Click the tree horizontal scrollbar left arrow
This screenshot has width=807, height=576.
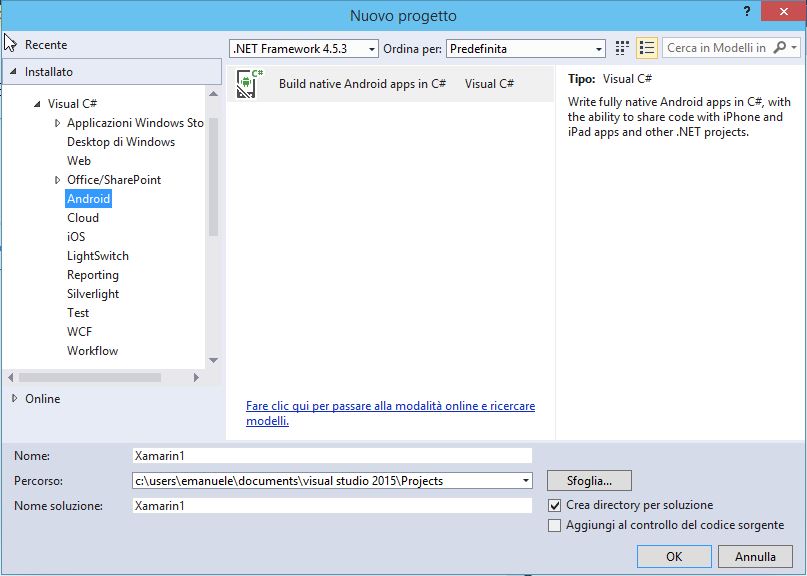[10, 377]
